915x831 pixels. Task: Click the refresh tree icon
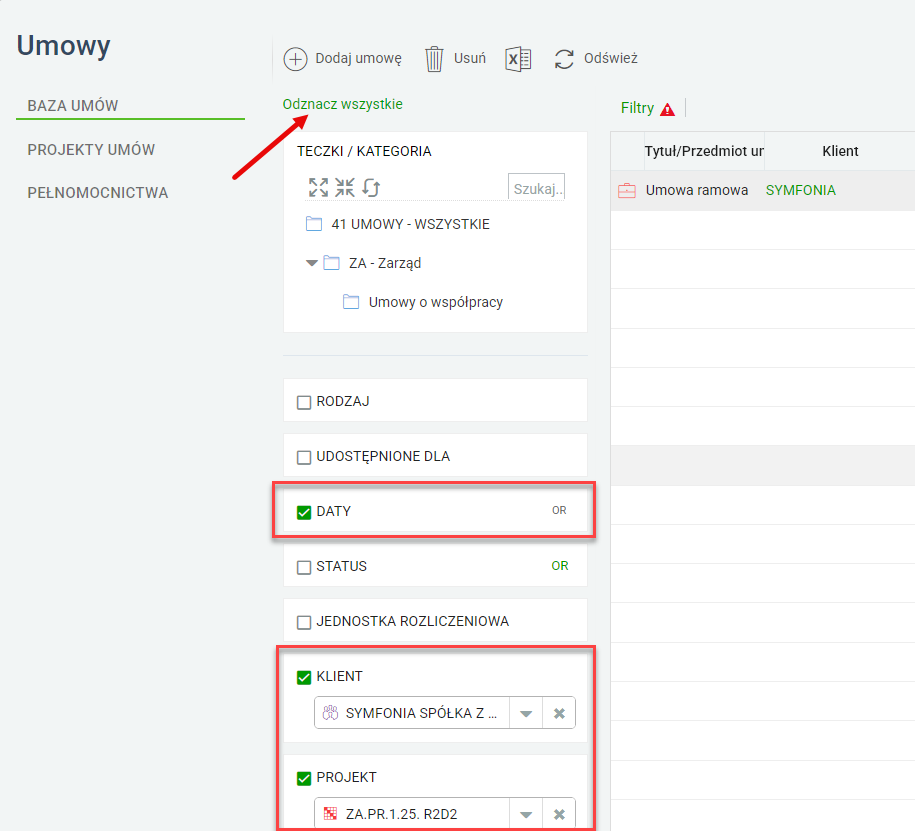point(371,187)
